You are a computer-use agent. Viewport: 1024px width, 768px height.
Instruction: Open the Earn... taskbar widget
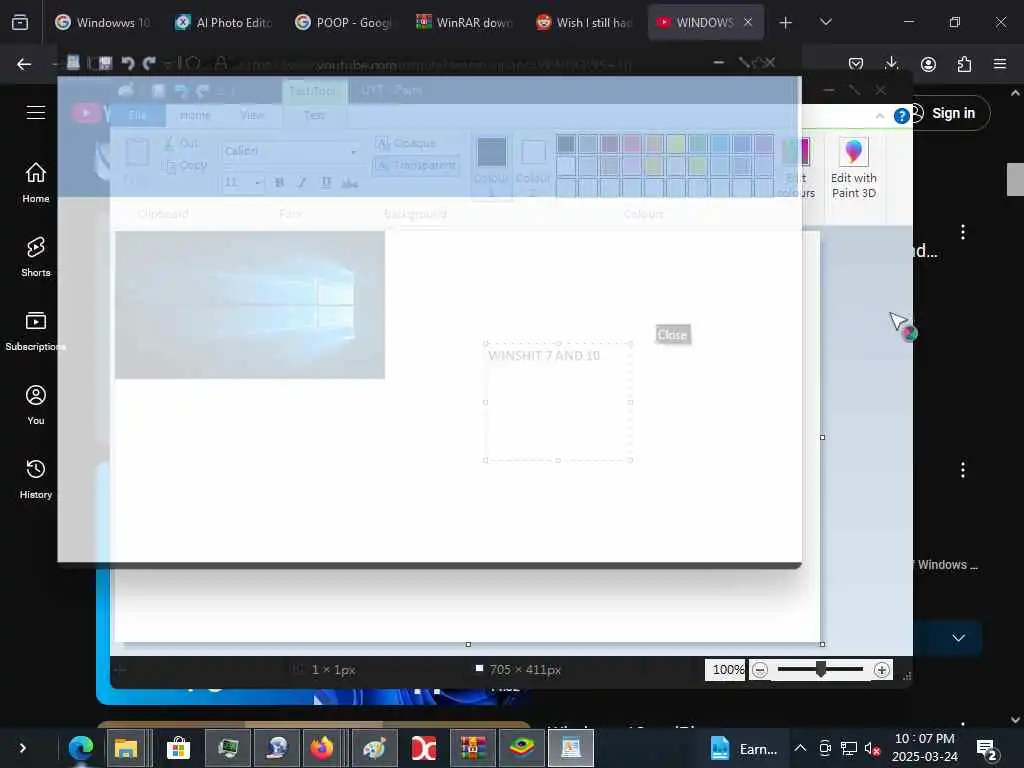[743, 749]
